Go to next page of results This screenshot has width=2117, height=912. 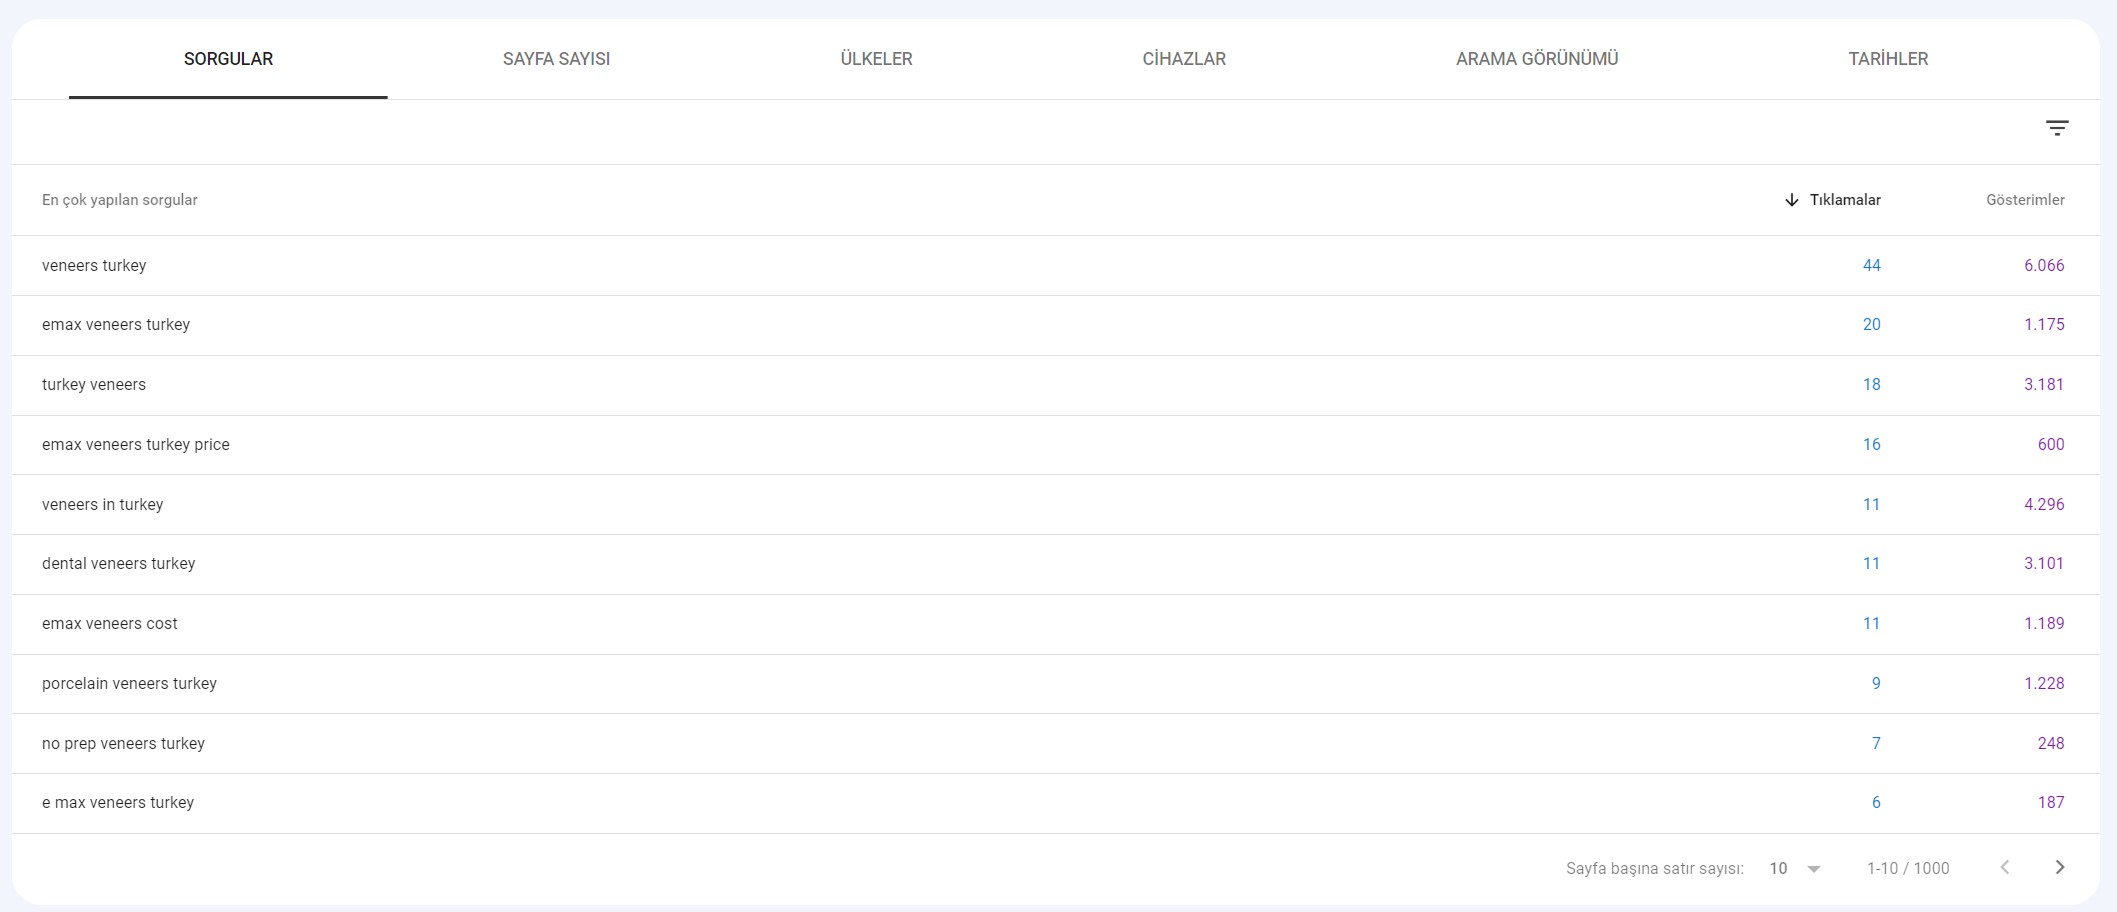click(2059, 867)
